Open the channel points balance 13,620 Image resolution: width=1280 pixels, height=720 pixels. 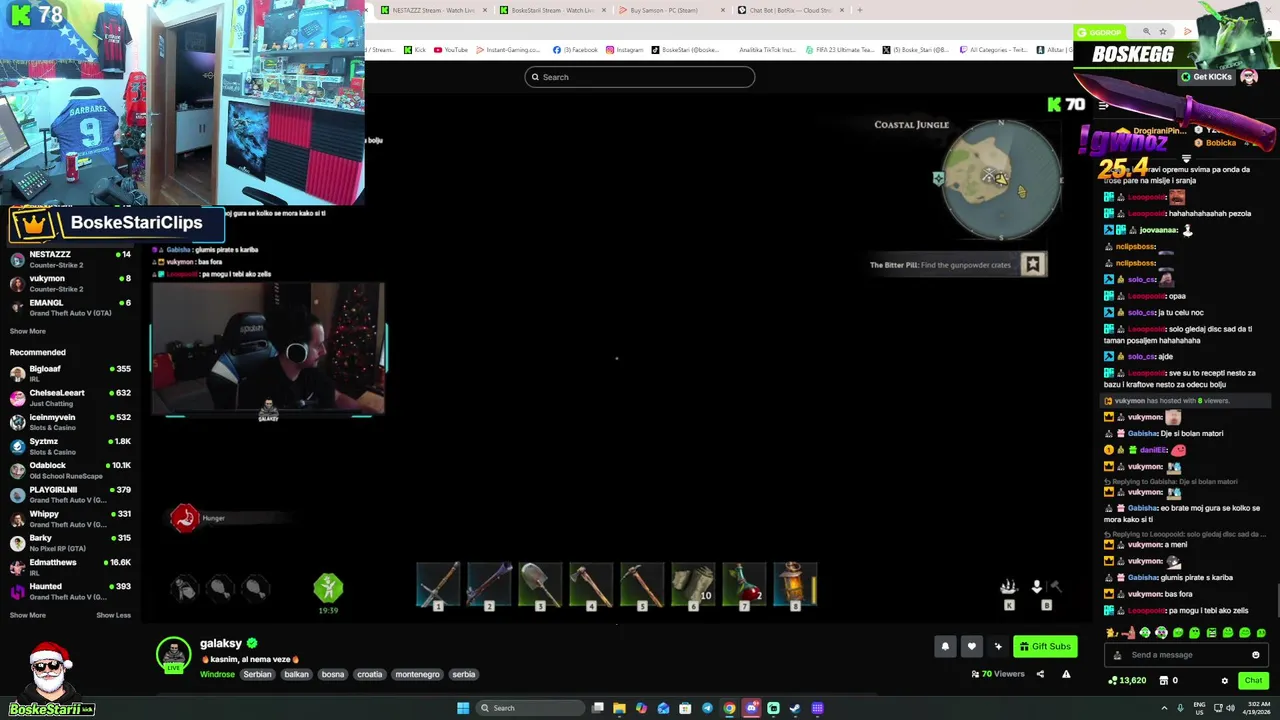(1127, 681)
